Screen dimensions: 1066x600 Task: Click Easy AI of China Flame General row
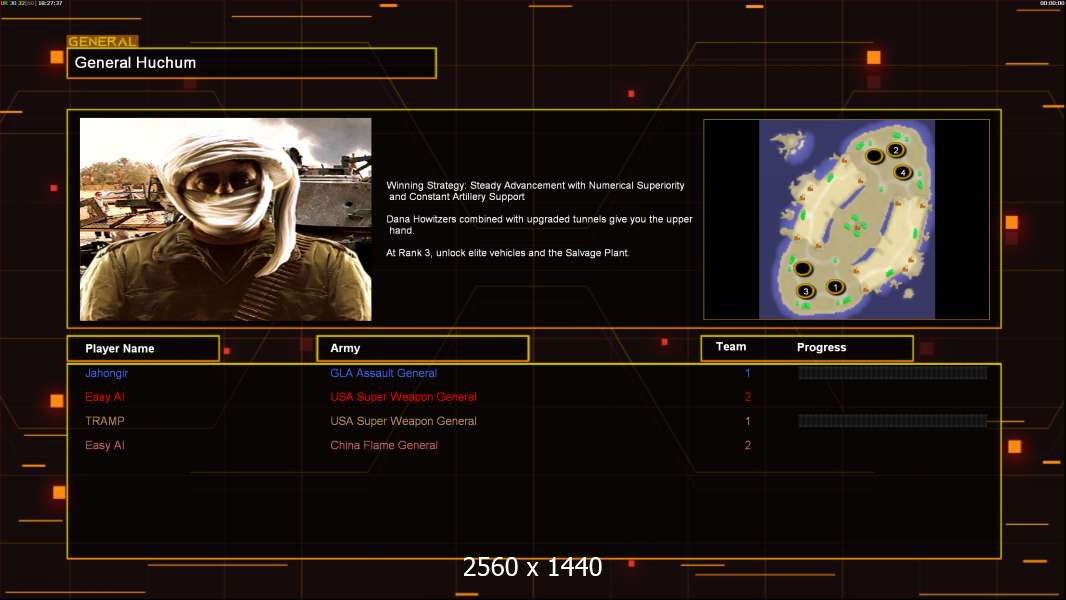pos(105,445)
